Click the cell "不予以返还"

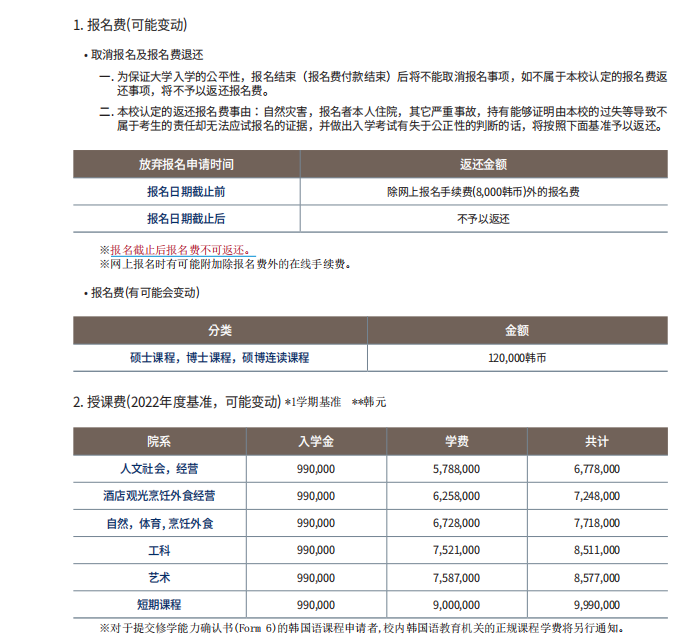483,219
